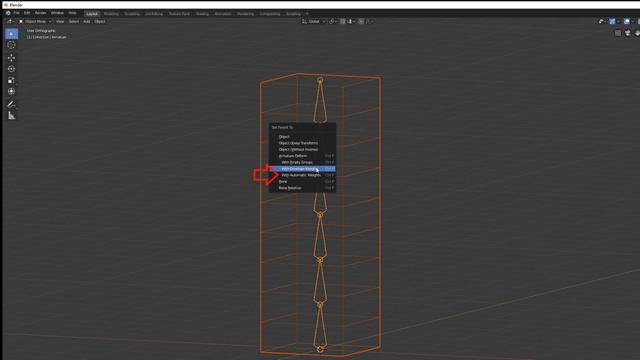Open the viewport Object menu
Image resolution: width=640 pixels, height=360 pixels.
(100, 21)
